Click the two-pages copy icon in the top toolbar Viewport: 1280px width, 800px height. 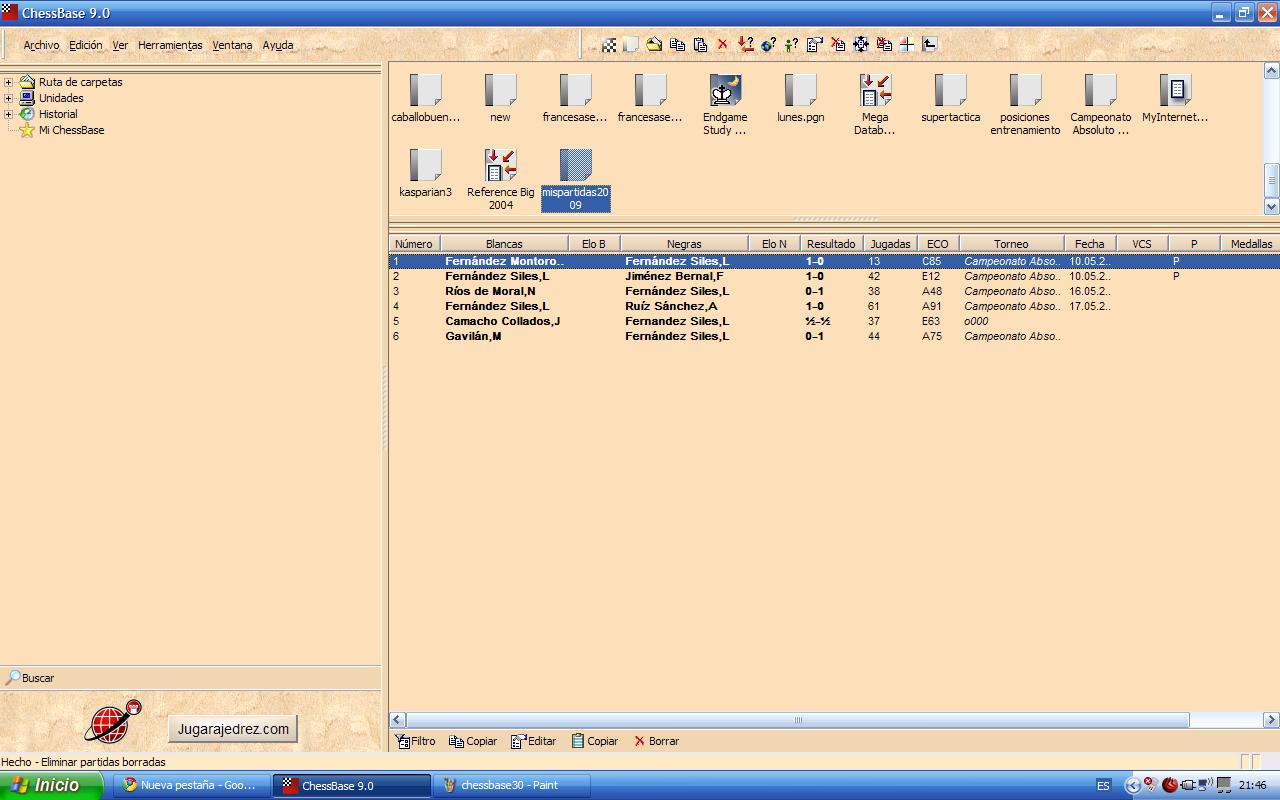(x=677, y=44)
